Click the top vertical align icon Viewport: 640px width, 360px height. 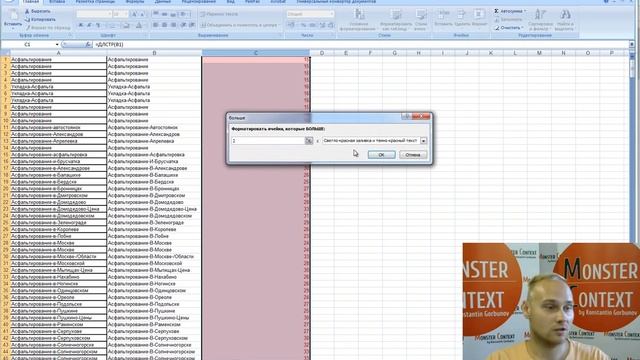pos(156,14)
